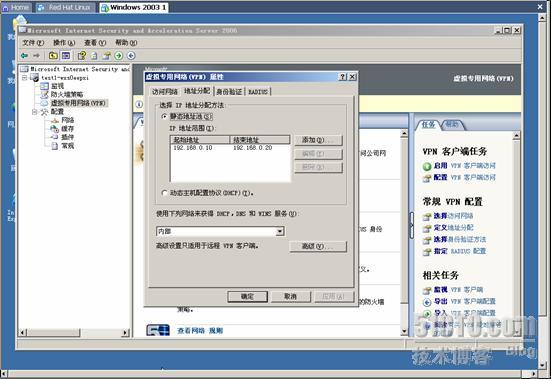Viewport: 551px width, 379px height.
Task: Click green icon beside 启用 VPN 客户端访问
Action: tap(427, 166)
